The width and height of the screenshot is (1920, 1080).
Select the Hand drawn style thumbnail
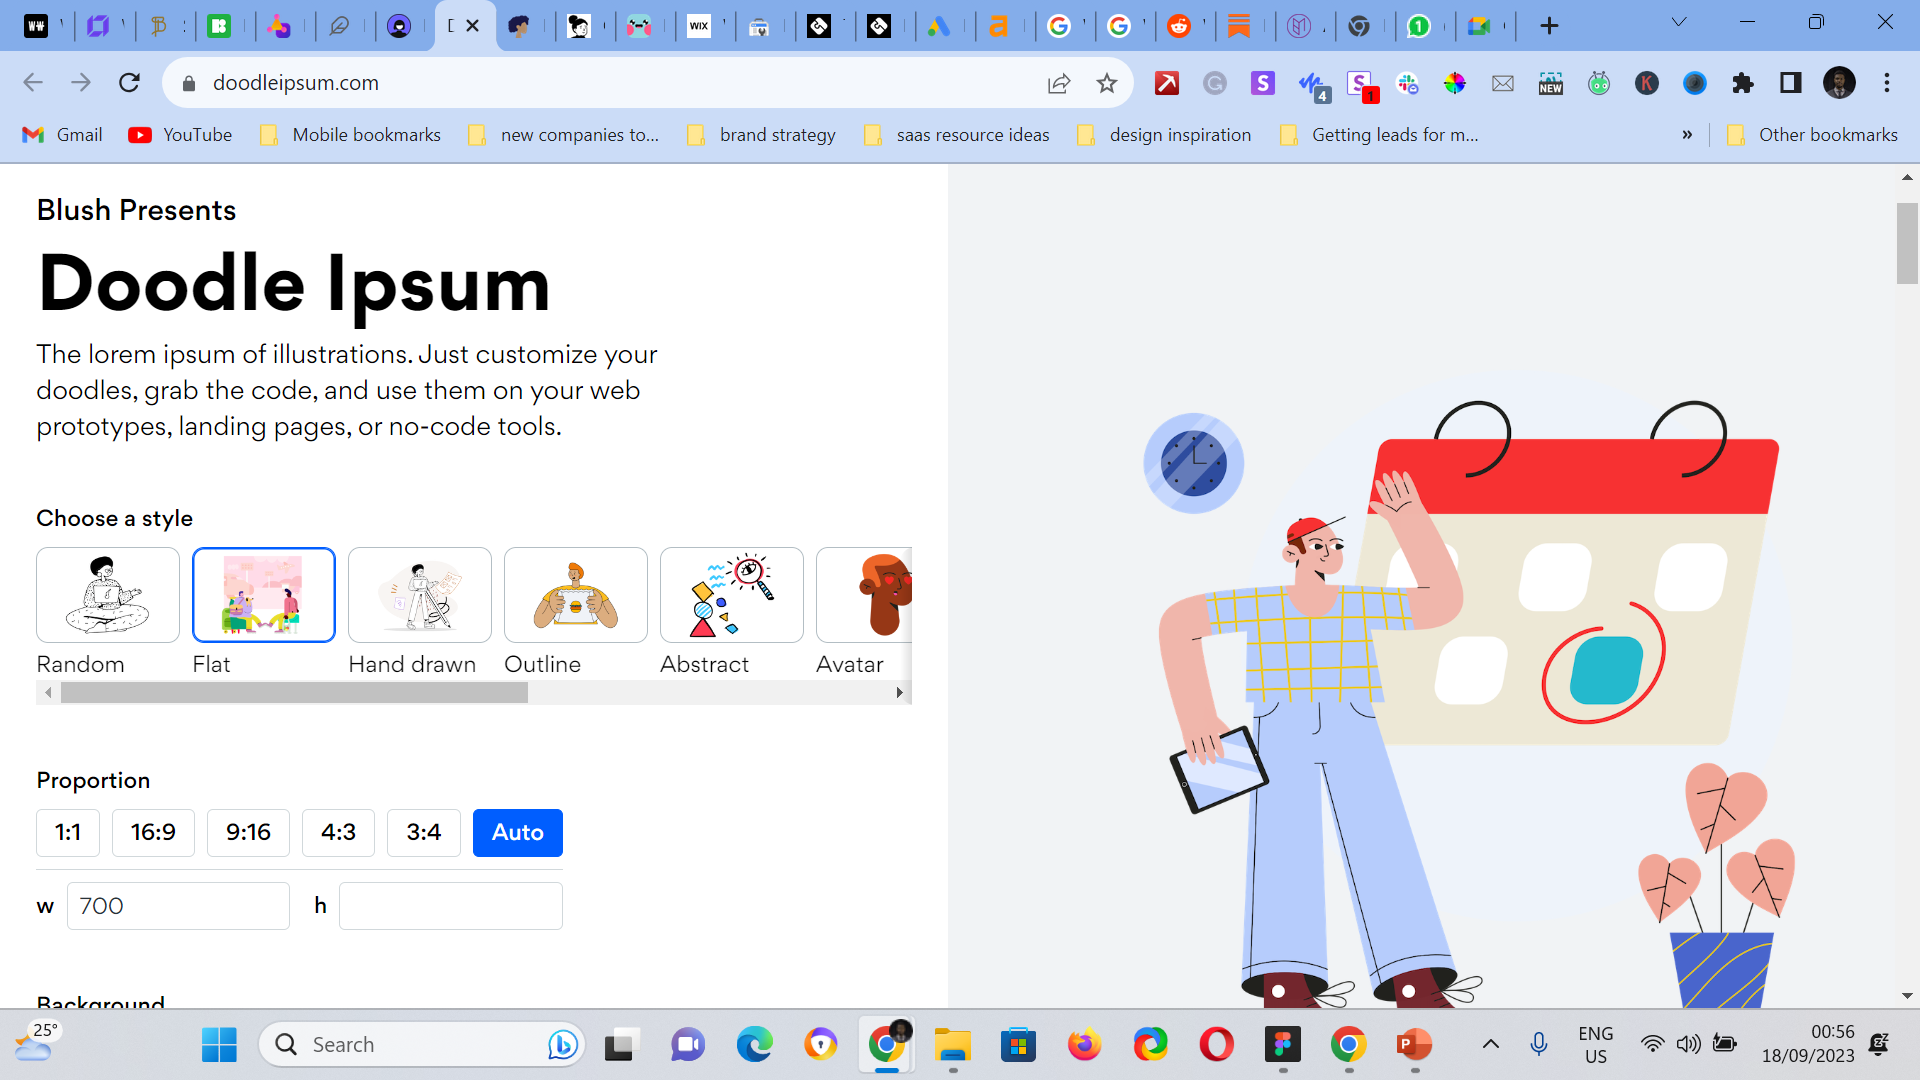[419, 595]
